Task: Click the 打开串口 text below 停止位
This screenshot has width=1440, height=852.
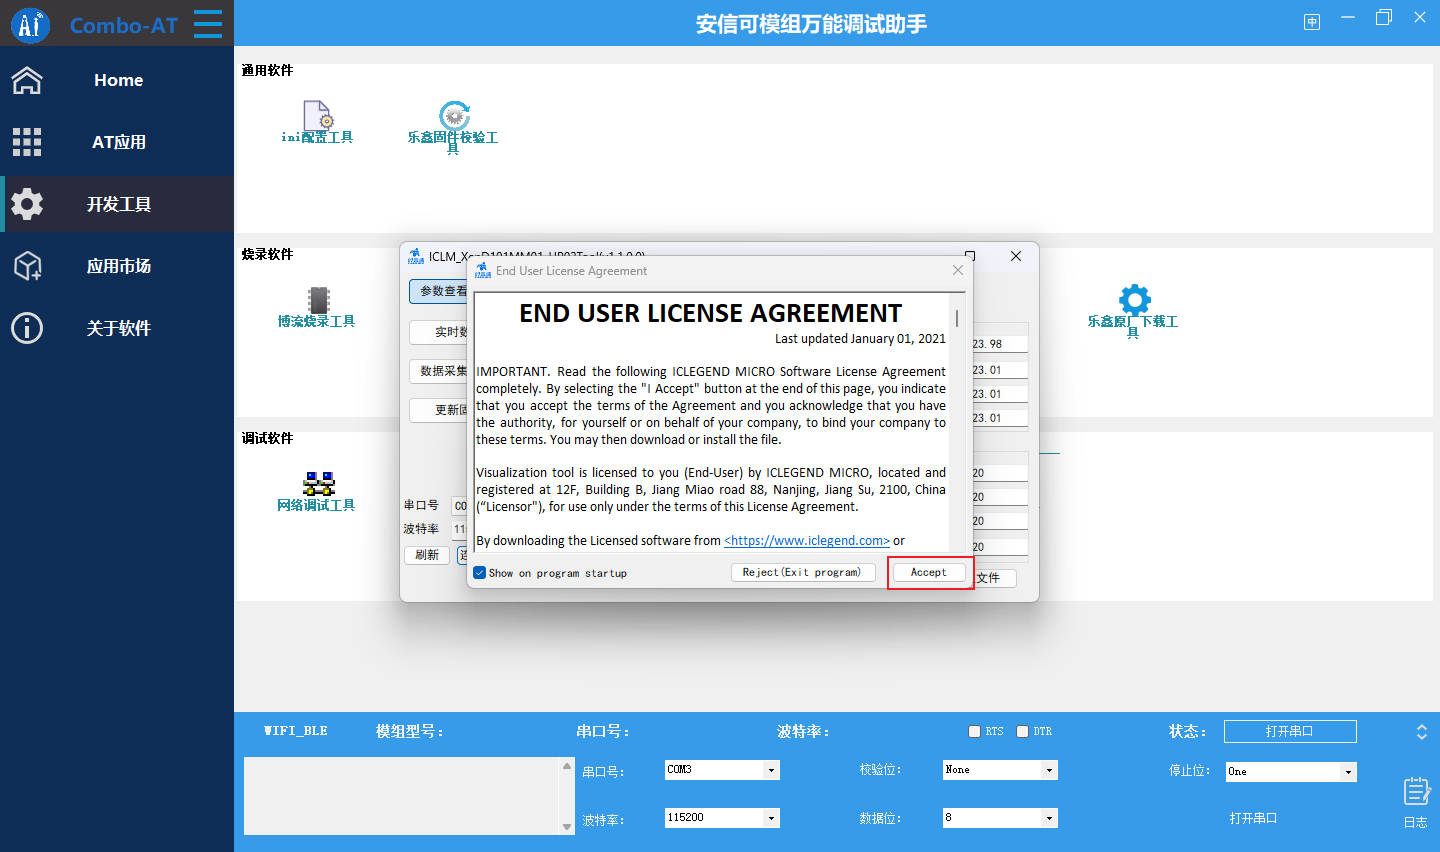Action: point(1254,818)
